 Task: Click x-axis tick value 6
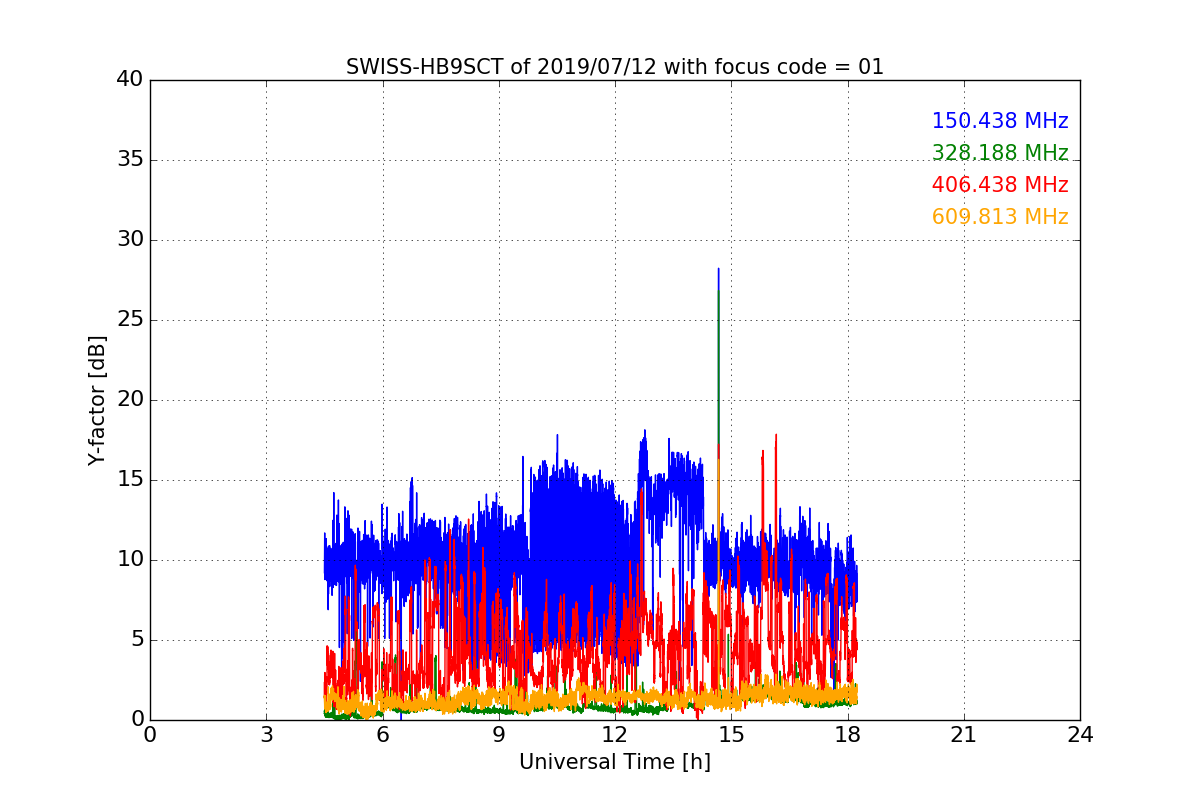(383, 735)
